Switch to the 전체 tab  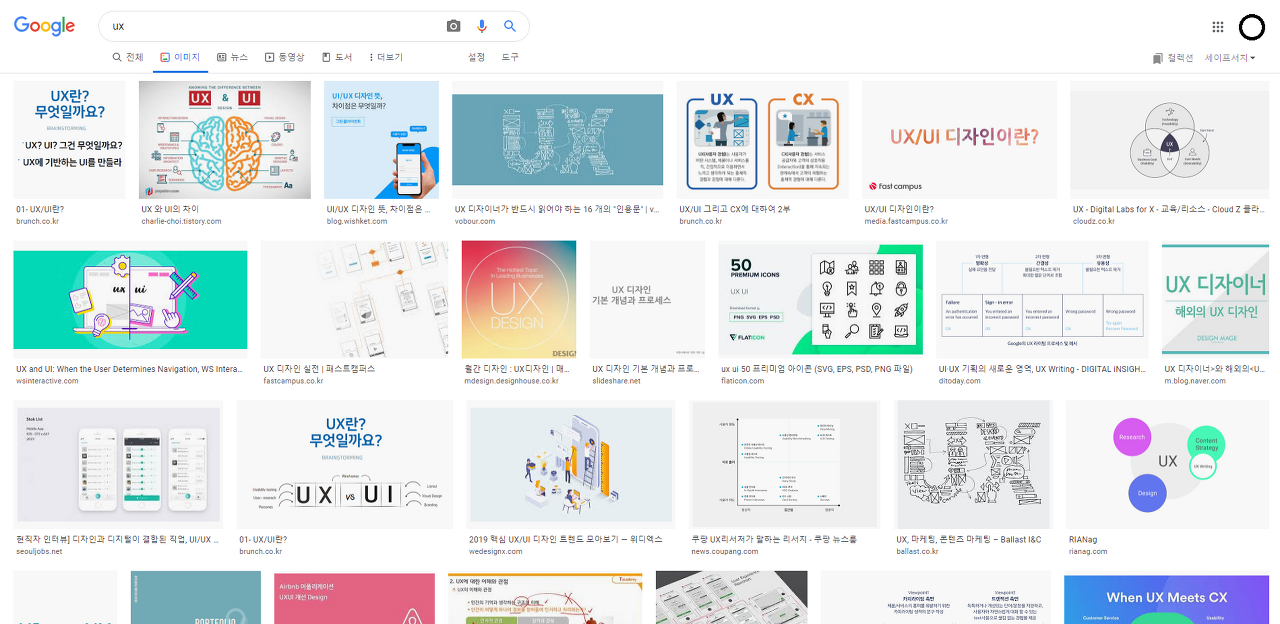pos(128,57)
